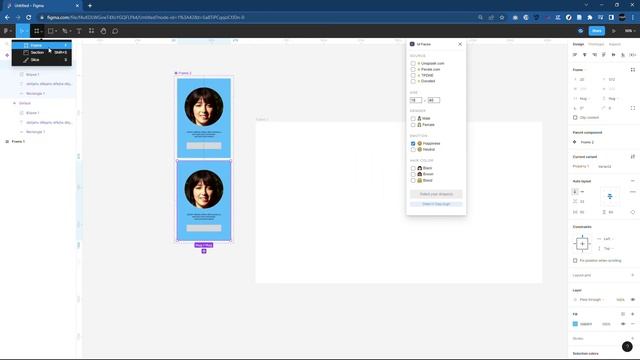Viewport: 640px width, 360px height.
Task: Click the align vertical centers icon
Action: [x=613, y=55]
